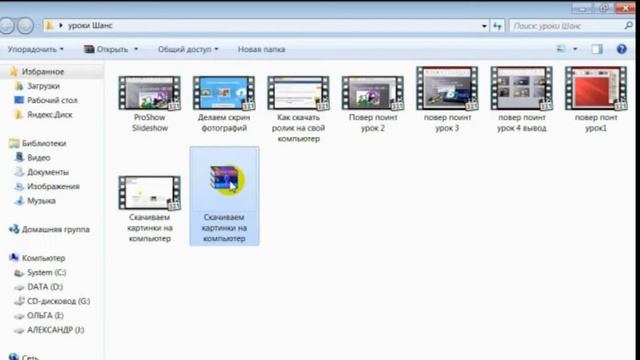
Task: Select Компьютер in navigation pane
Action: (x=43, y=258)
